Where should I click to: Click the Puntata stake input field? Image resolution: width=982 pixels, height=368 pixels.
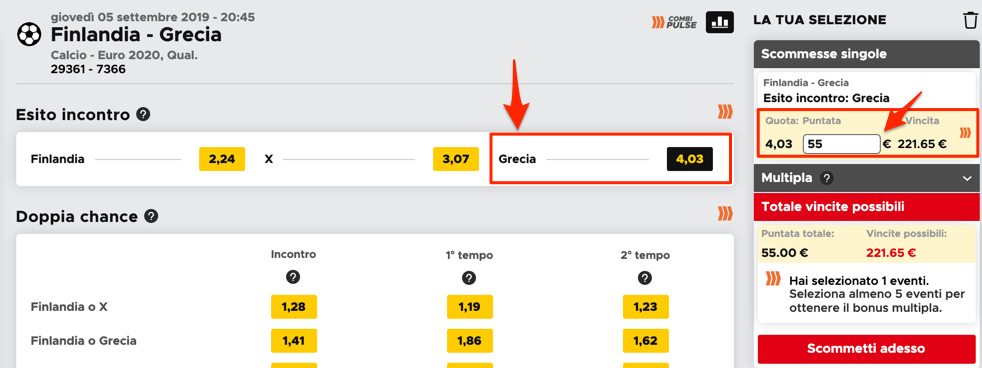[x=842, y=144]
